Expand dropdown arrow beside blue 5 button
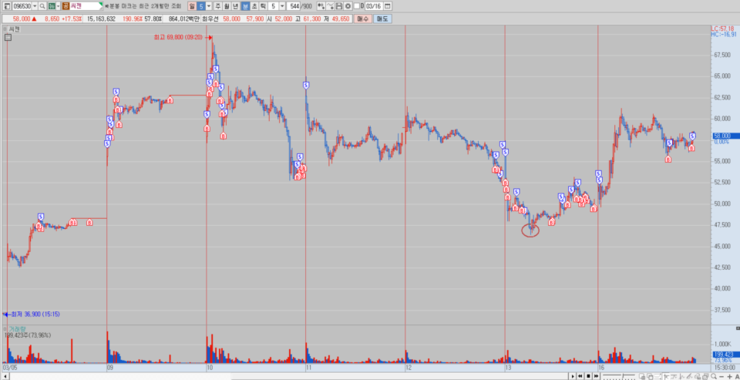Viewport: 740px width, 380px height. [209, 6]
